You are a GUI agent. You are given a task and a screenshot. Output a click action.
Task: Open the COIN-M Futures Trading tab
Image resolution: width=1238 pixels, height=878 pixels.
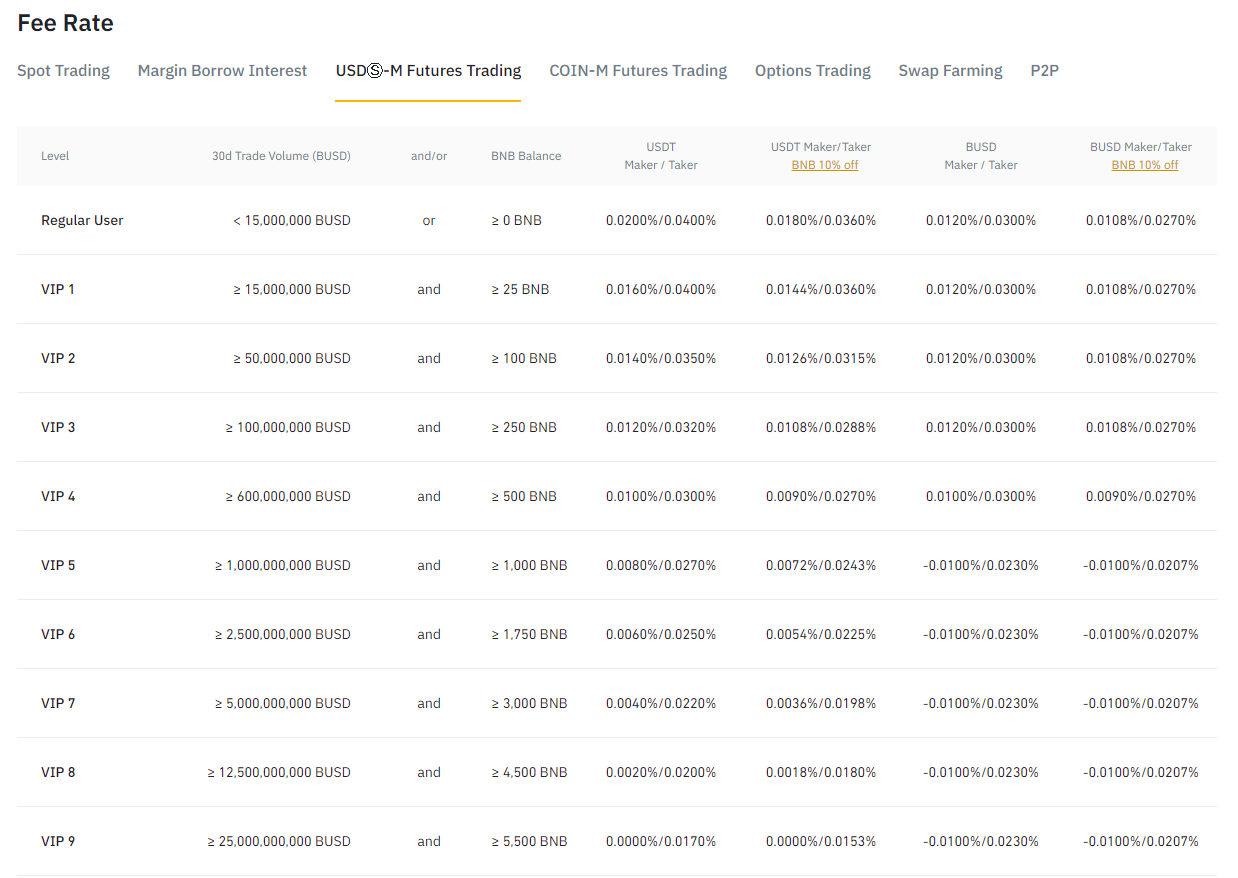coord(638,70)
